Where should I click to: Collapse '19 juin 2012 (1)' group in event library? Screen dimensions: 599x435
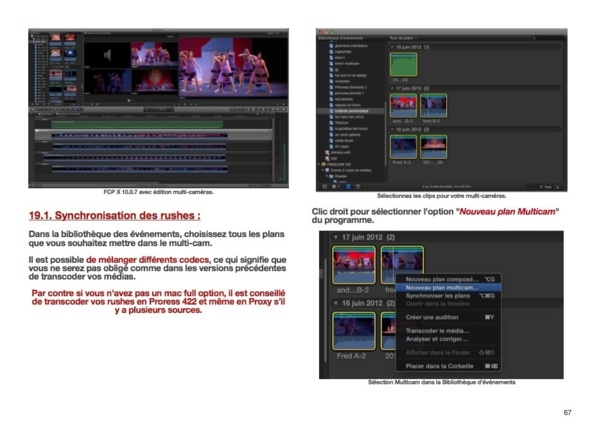(x=392, y=47)
